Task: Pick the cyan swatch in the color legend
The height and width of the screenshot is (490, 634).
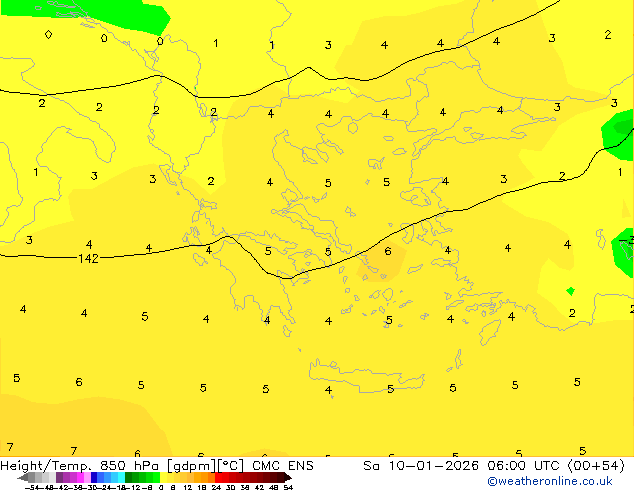Action: [121, 478]
